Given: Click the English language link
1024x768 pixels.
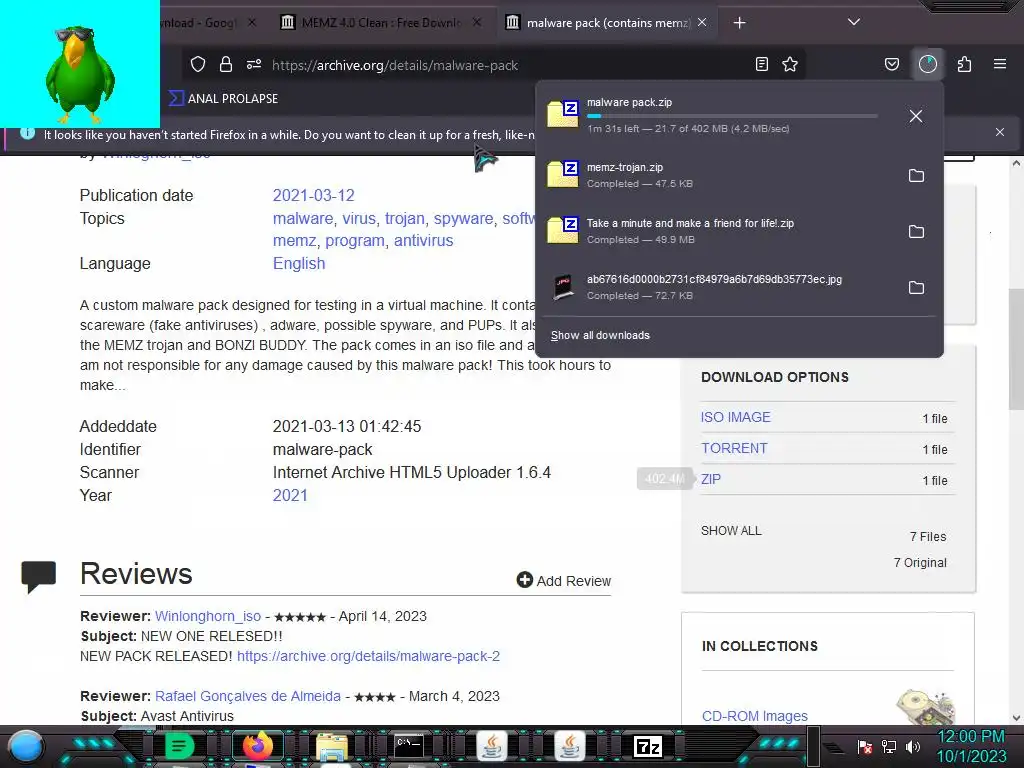Looking at the screenshot, I should (x=298, y=263).
